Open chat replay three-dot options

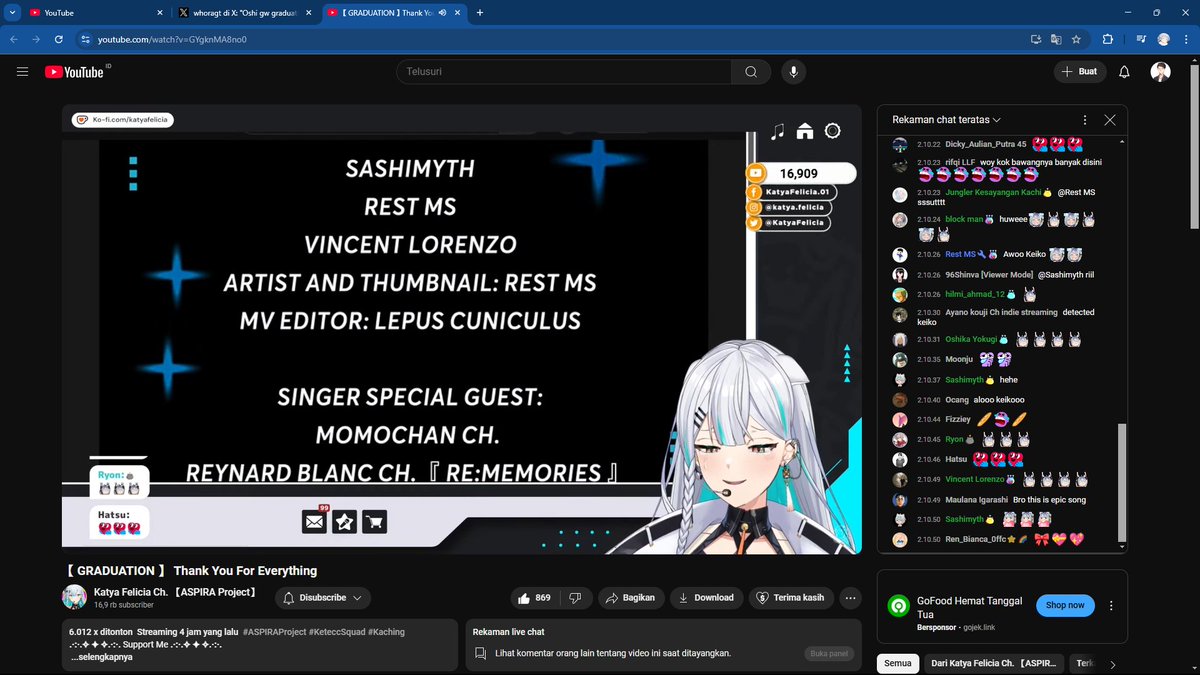[x=1083, y=119]
